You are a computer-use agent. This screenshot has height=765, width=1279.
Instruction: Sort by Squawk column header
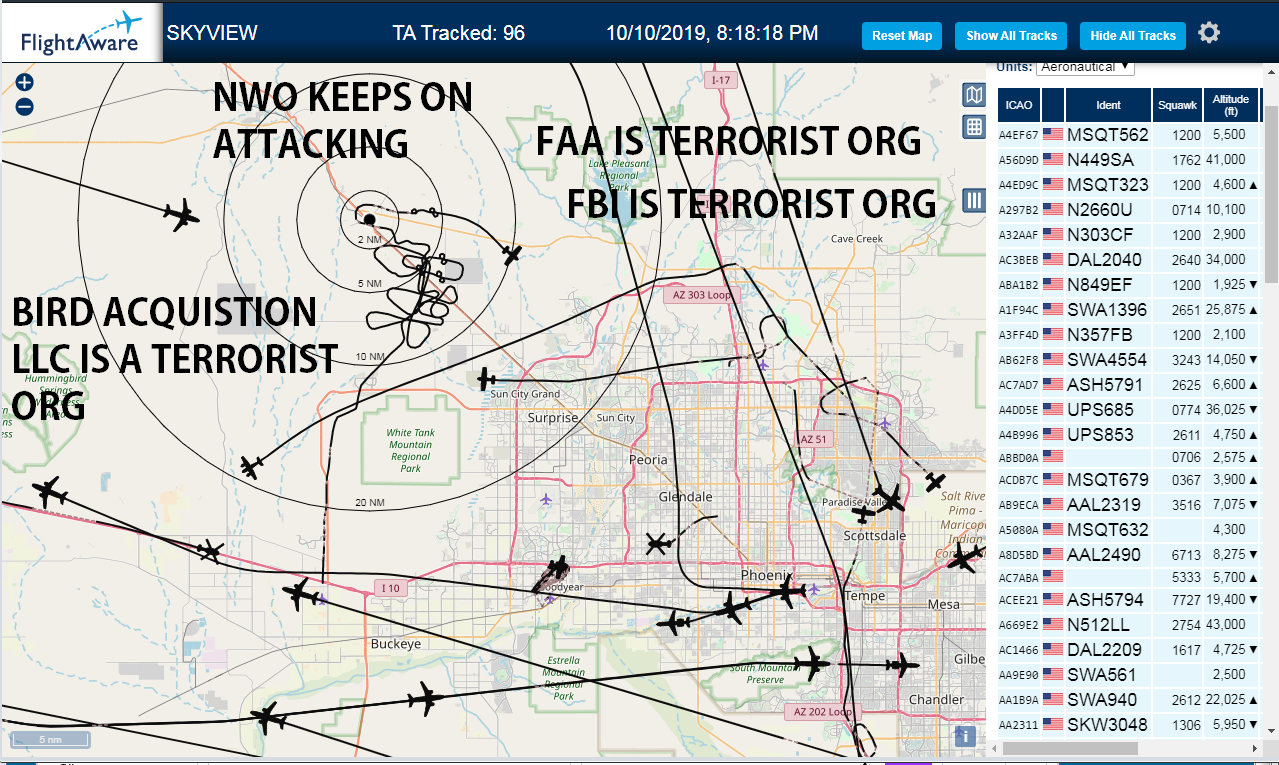(x=1177, y=105)
